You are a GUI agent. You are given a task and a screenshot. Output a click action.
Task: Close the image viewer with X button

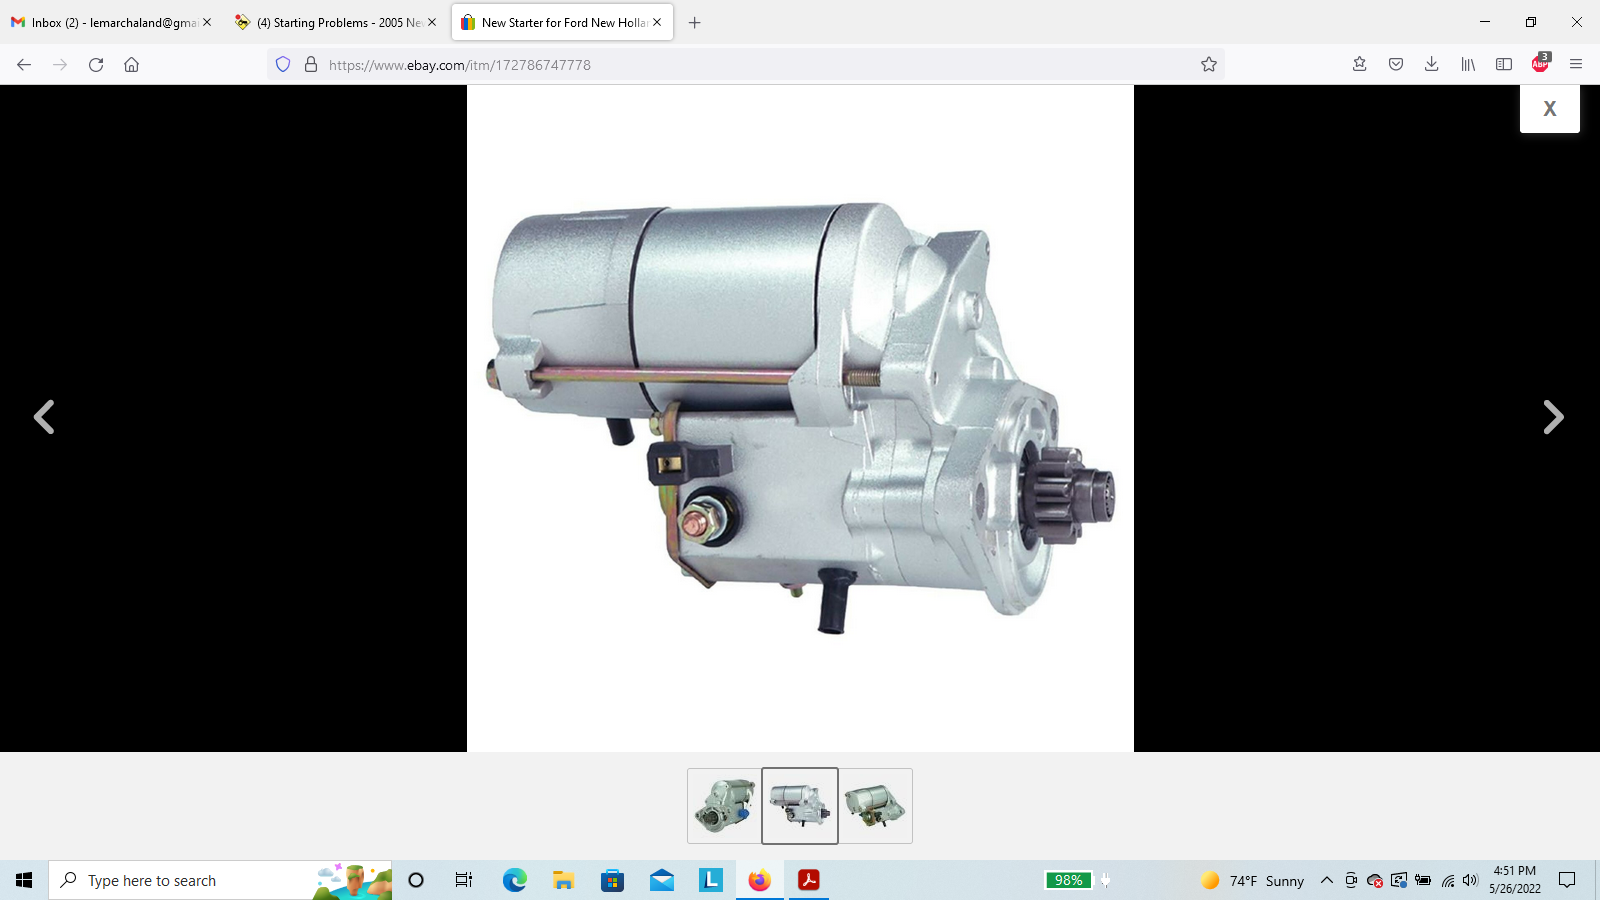click(1549, 109)
